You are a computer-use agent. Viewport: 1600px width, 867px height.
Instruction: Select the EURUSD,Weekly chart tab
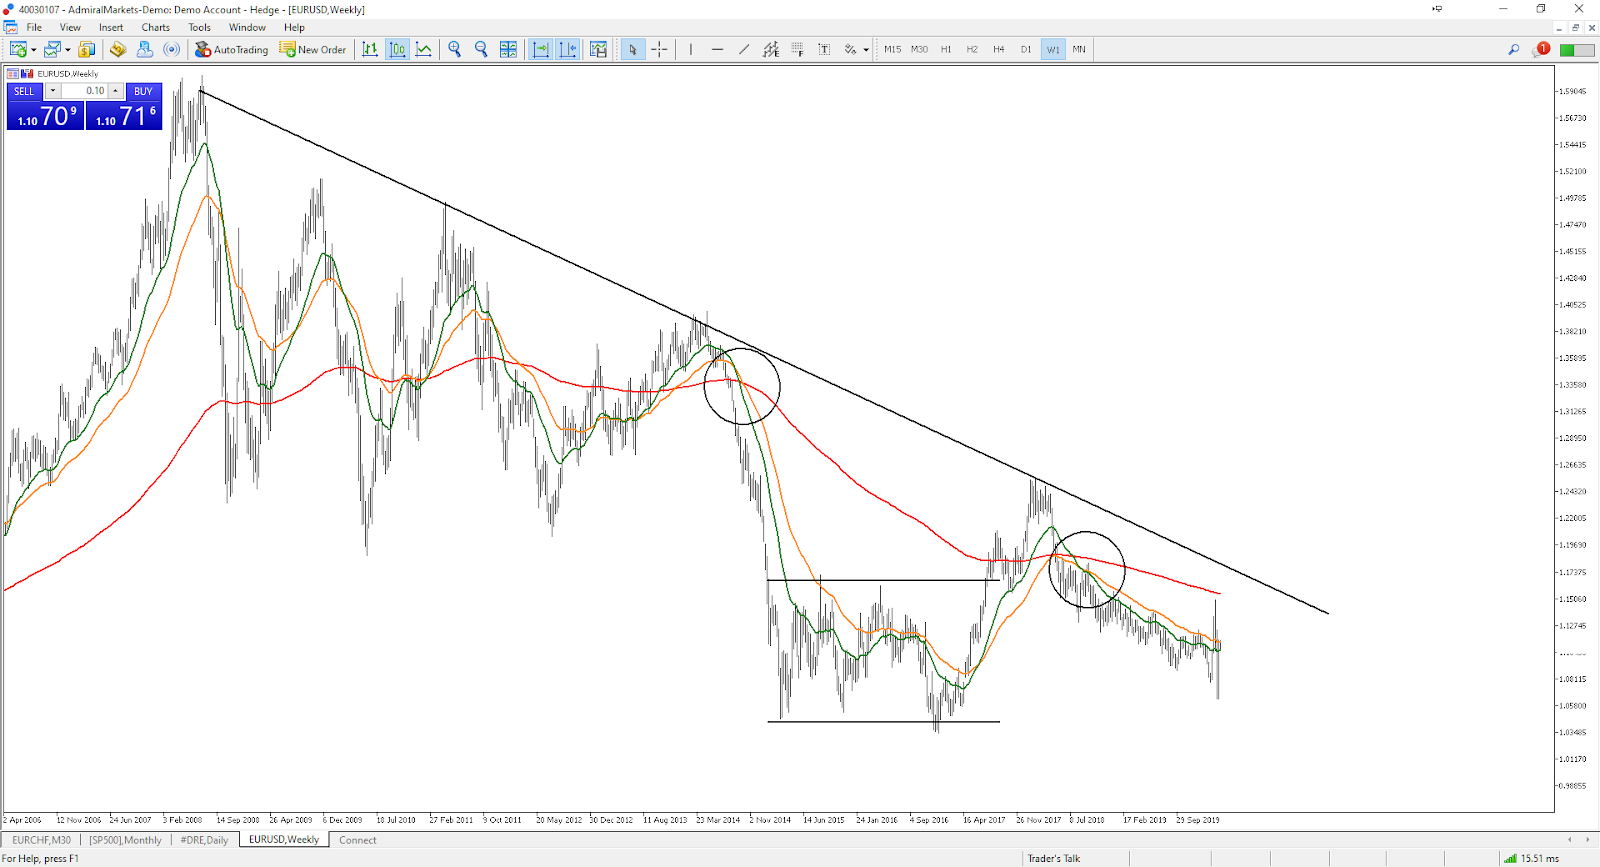(x=284, y=840)
